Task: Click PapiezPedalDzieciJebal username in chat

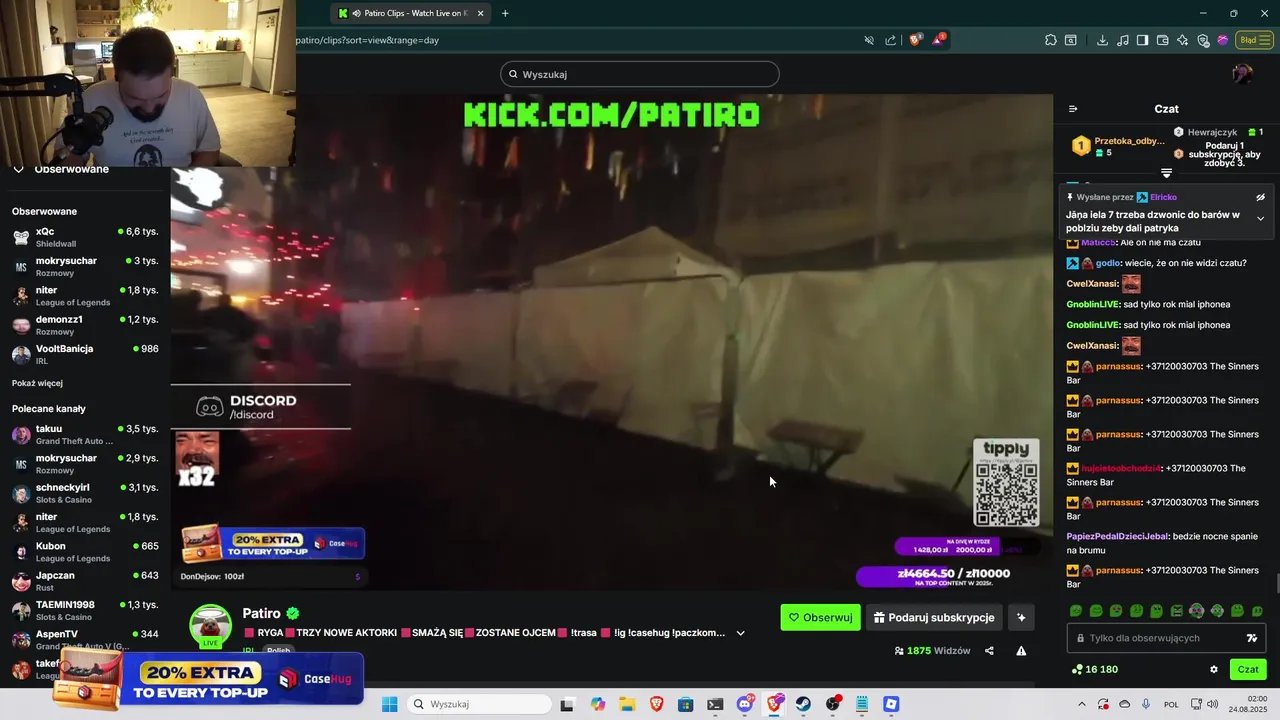Action: click(1117, 536)
